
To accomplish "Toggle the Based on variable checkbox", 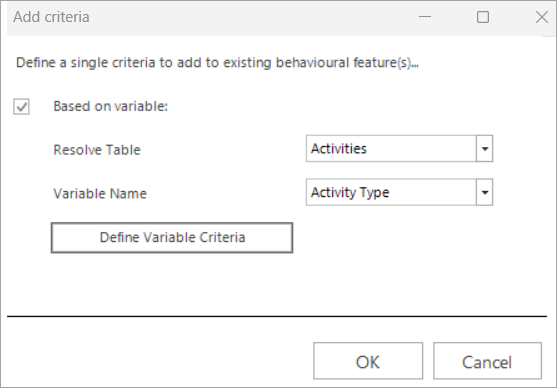I will (21, 107).
